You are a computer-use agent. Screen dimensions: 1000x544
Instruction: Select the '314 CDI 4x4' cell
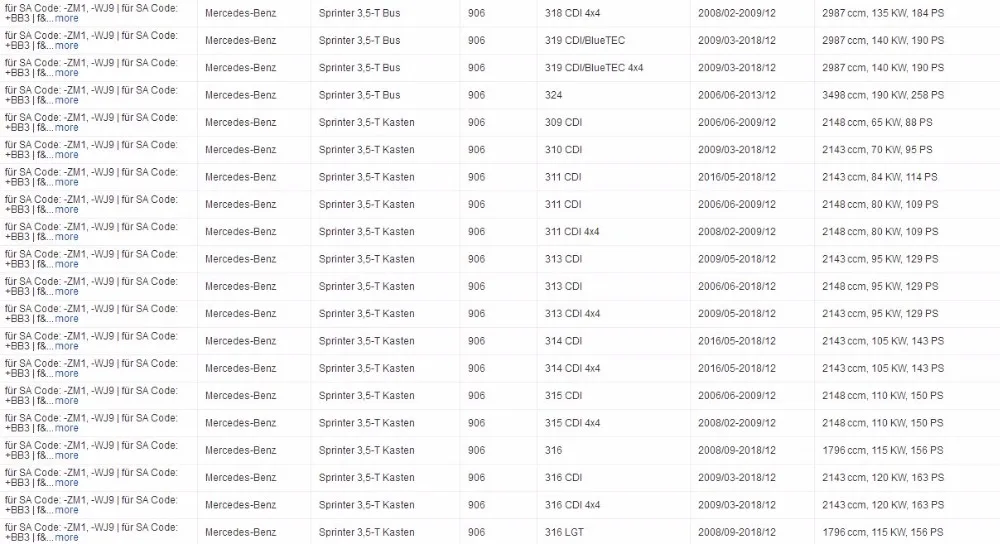point(572,369)
